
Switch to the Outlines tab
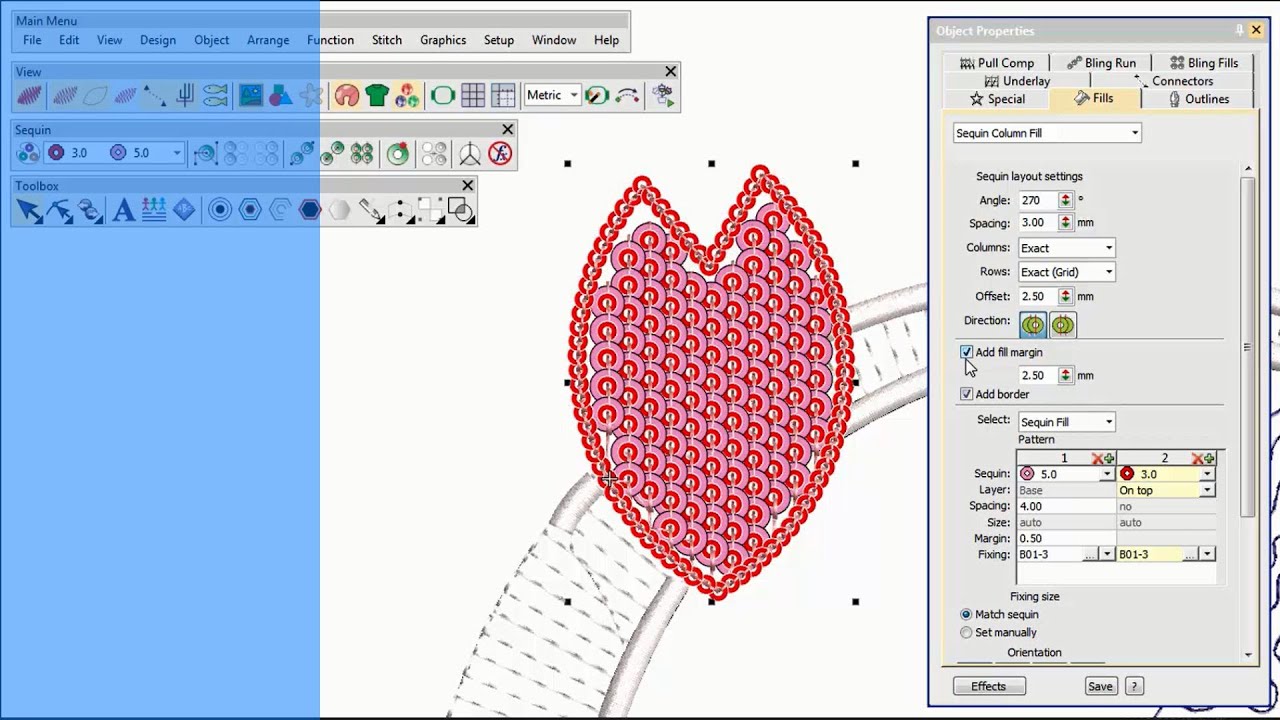(1198, 99)
